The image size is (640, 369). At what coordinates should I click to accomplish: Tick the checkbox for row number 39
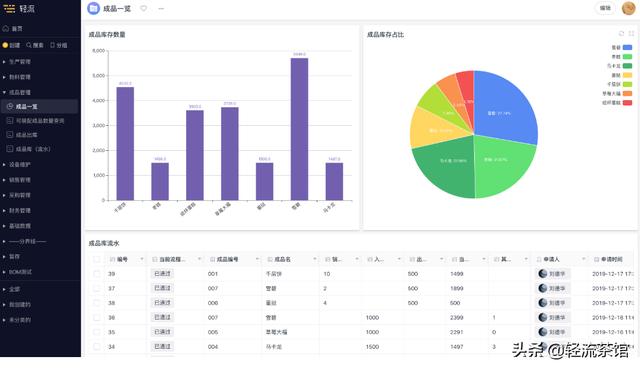pyautogui.click(x=97, y=274)
